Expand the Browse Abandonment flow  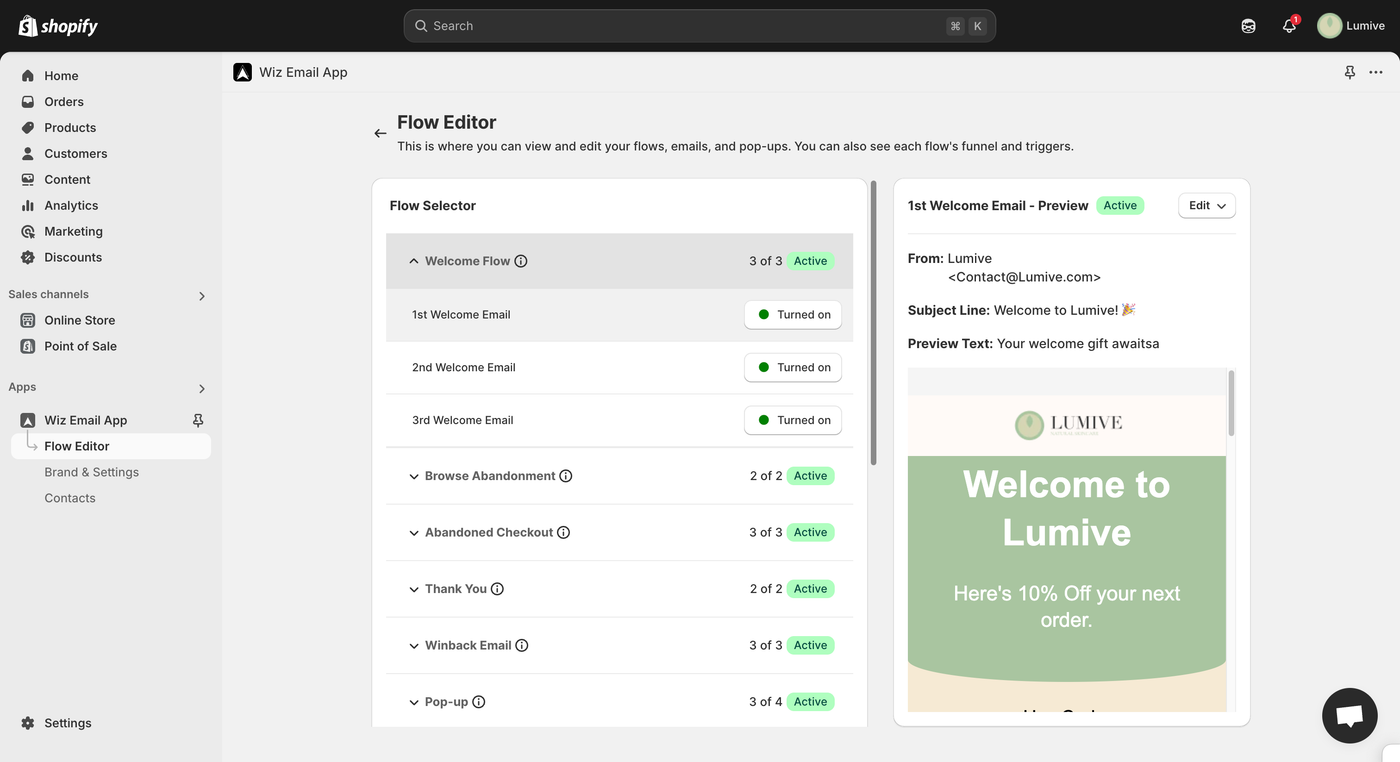click(414, 476)
